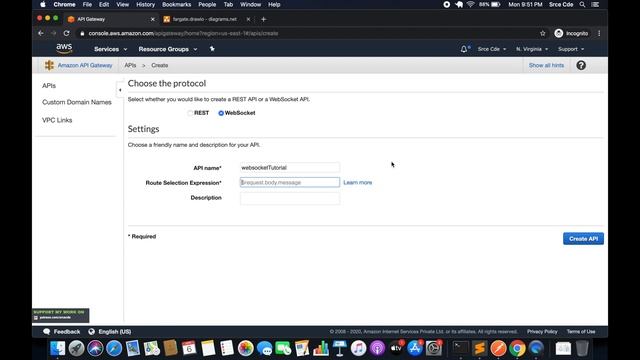Click into the API name field
The image size is (640, 360).
pyautogui.click(x=290, y=168)
